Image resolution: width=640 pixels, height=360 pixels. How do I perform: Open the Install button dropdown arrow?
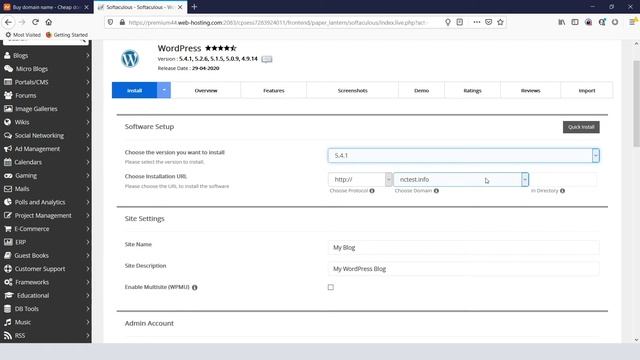coord(164,90)
